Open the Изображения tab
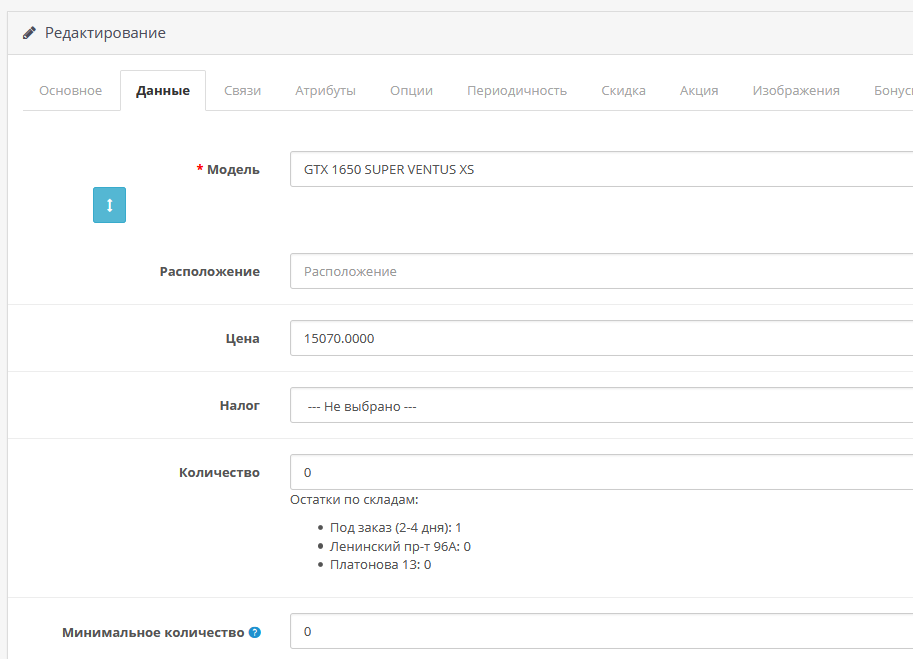This screenshot has width=913, height=659. click(796, 91)
